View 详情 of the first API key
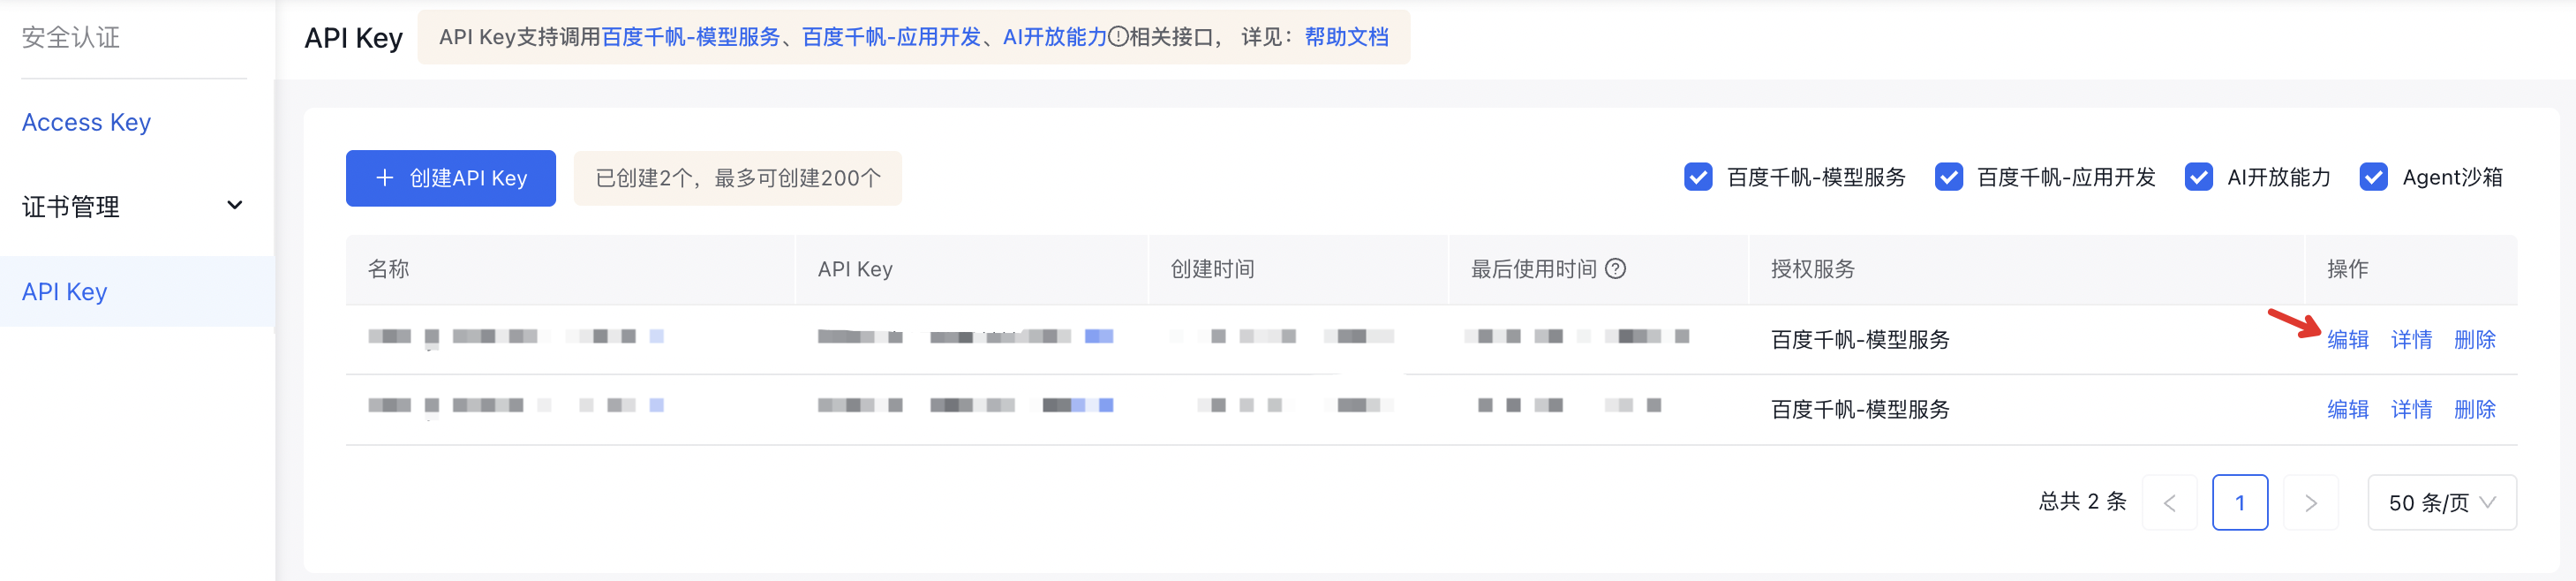This screenshot has width=2576, height=581. coord(2411,339)
